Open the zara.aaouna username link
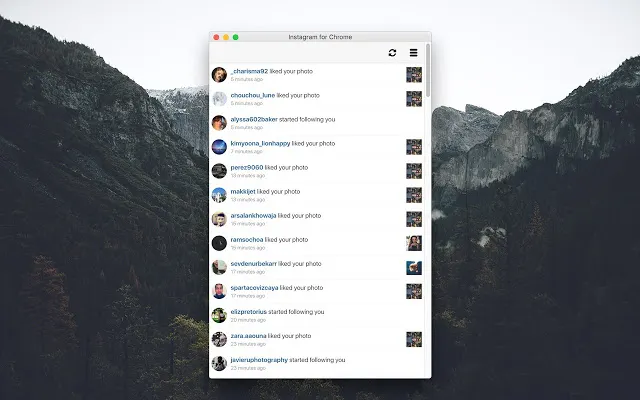 pyautogui.click(x=249, y=336)
